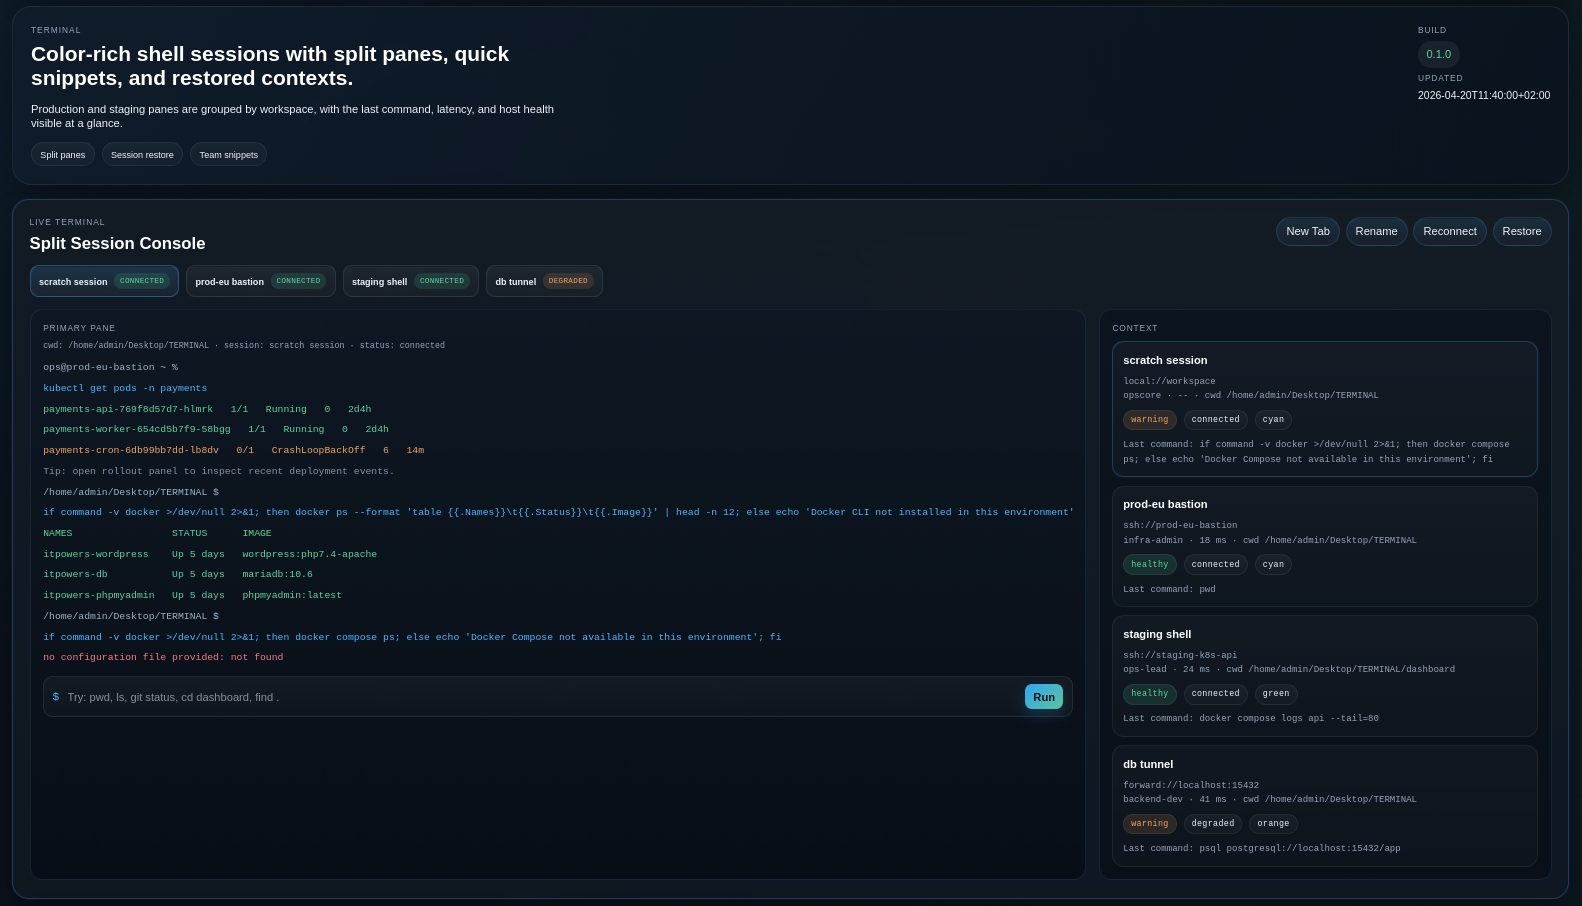The height and width of the screenshot is (906, 1582).
Task: Run the typed command
Action: point(1043,697)
